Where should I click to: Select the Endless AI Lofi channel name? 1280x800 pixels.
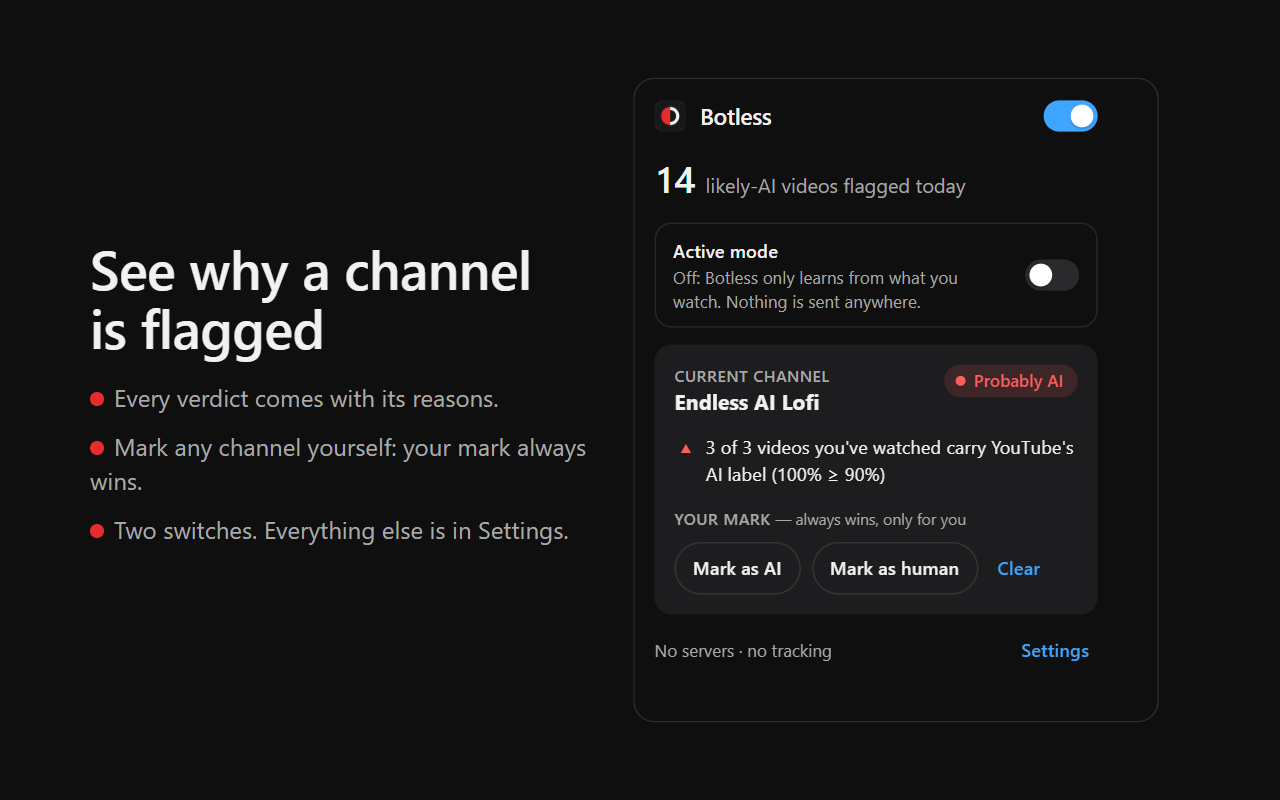(746, 403)
